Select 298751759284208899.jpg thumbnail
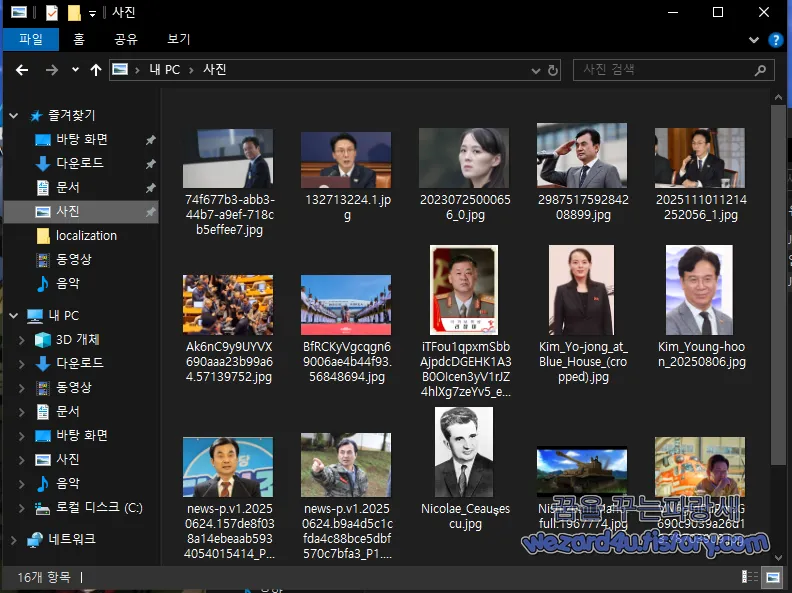792x593 pixels. point(582,155)
